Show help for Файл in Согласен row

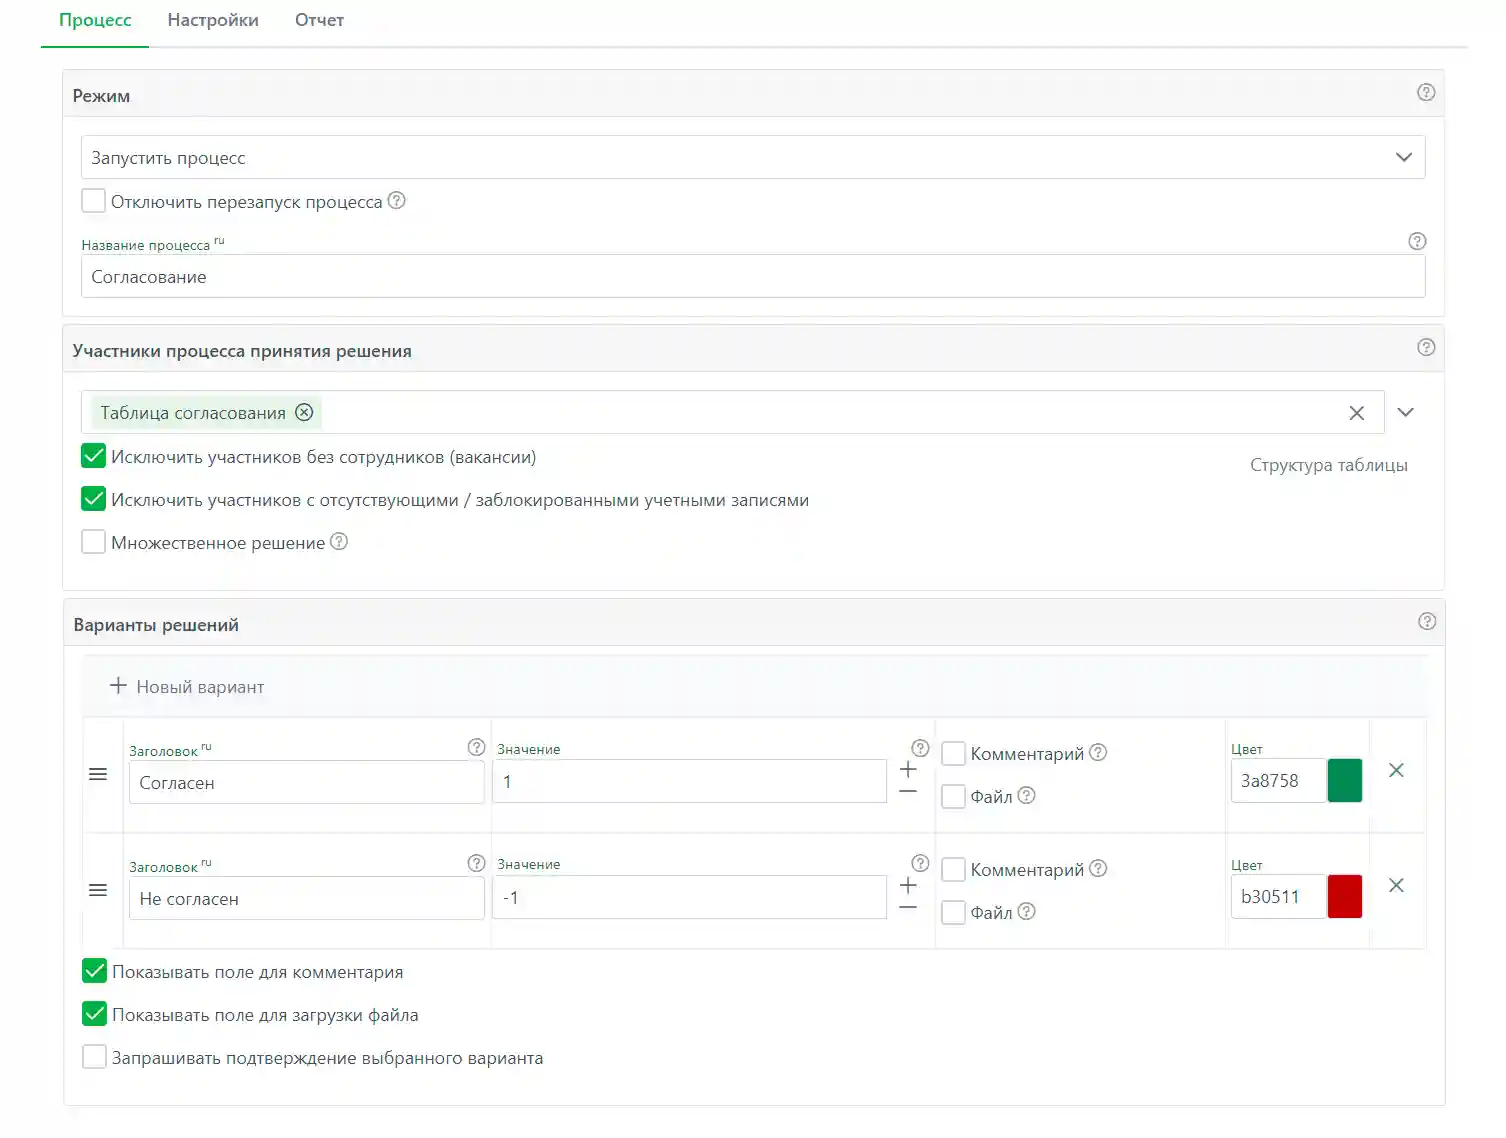(1026, 795)
